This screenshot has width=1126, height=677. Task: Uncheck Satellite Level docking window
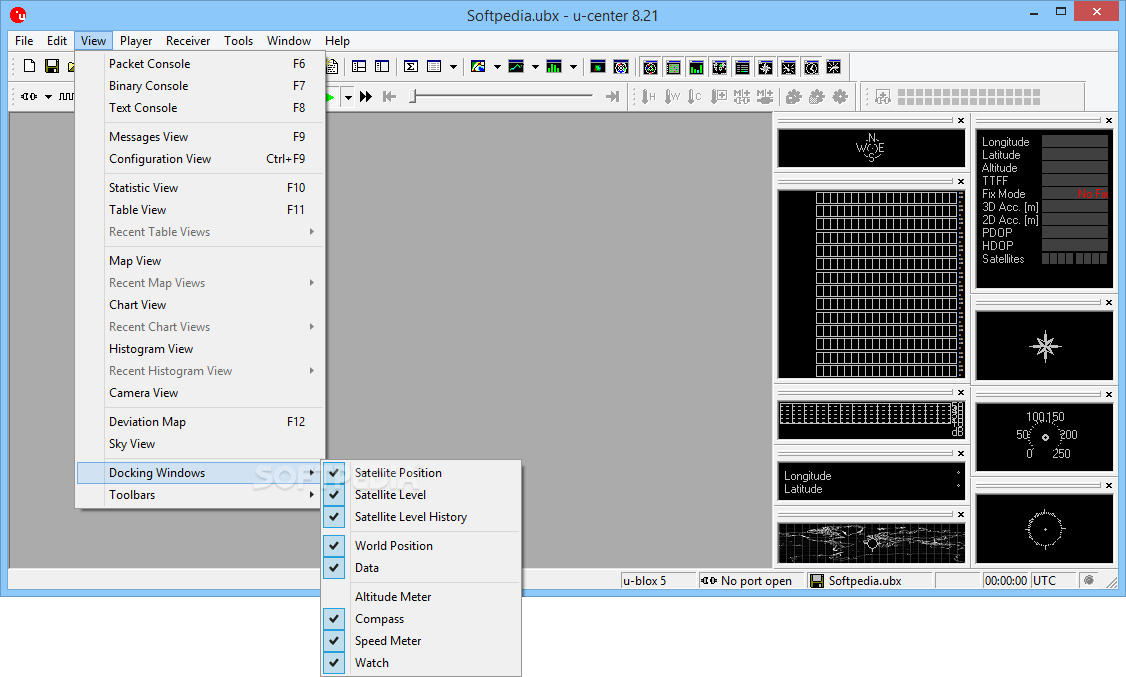[x=421, y=495]
